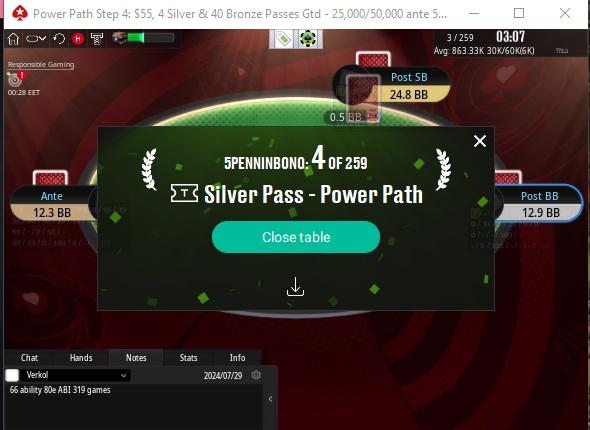This screenshot has height=430, width=590.
Task: Switch to the Chat tab
Action: (29, 358)
